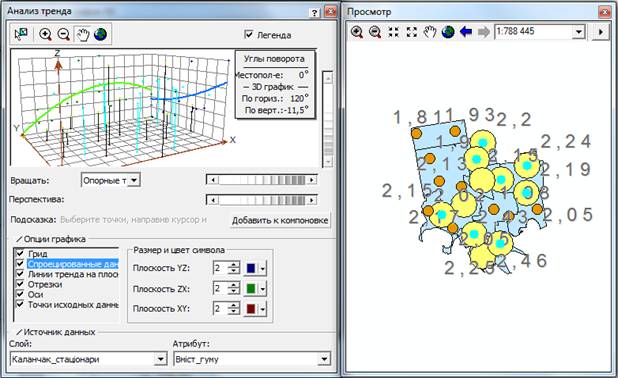Click the dark red XY plane color swatch
The image size is (618, 378).
point(251,309)
